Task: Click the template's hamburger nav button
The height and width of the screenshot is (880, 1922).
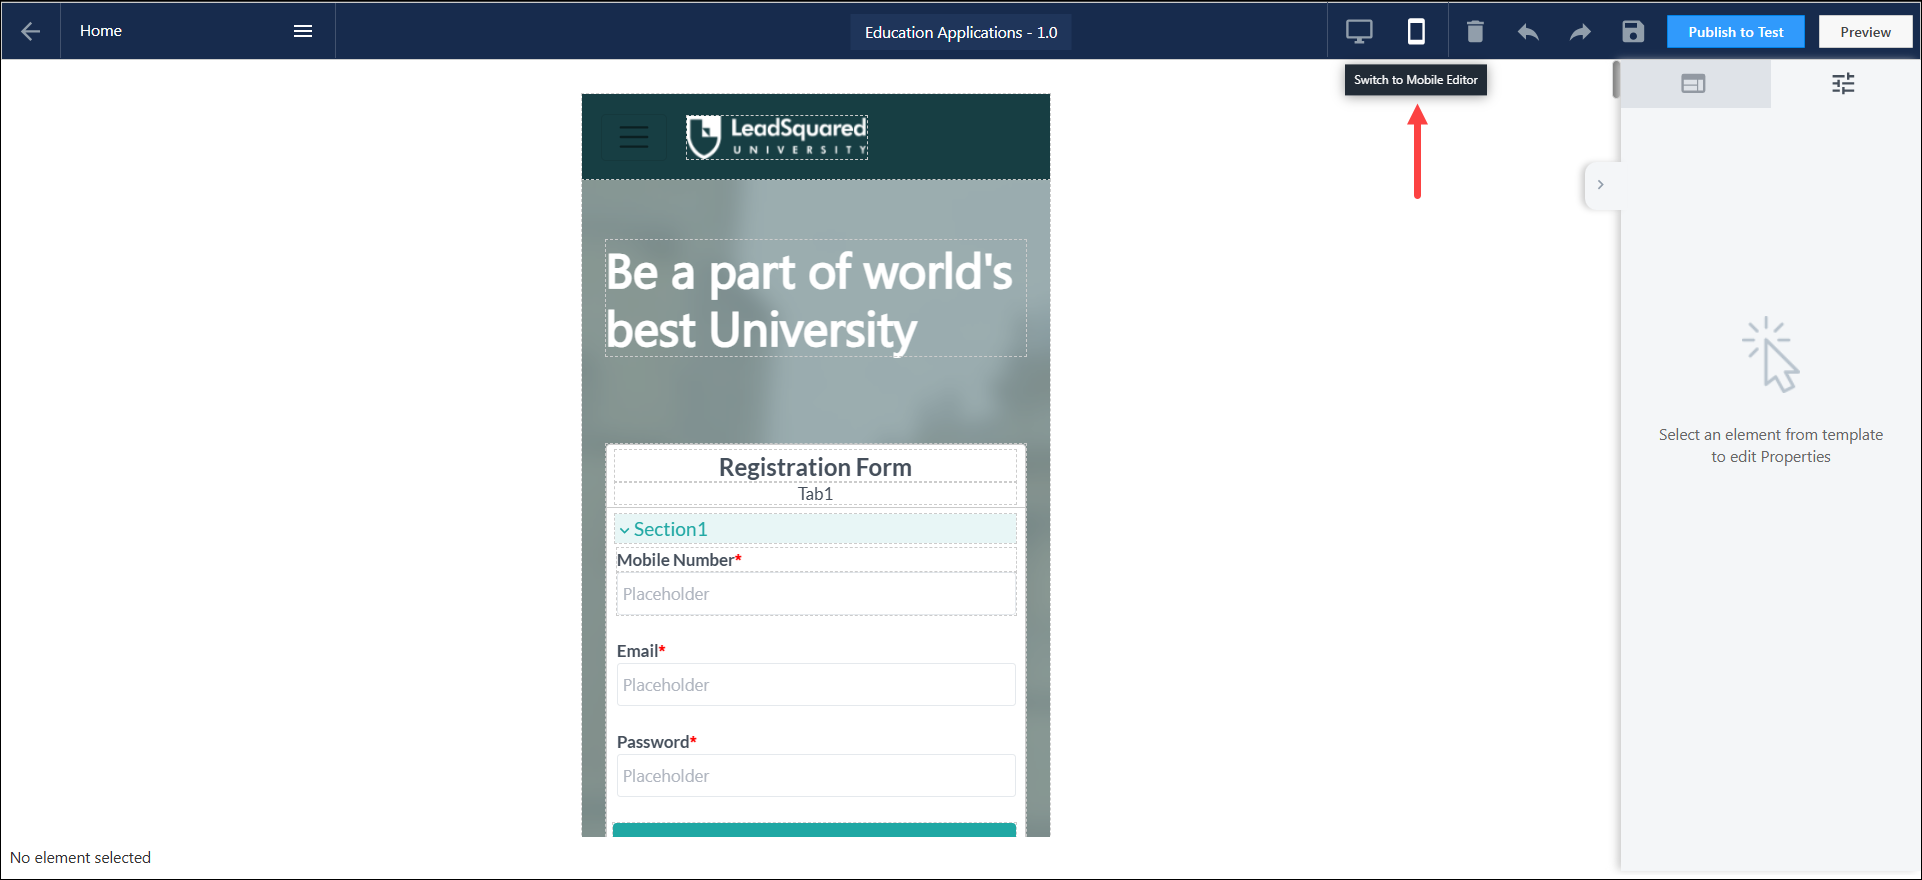Action: coord(634,137)
